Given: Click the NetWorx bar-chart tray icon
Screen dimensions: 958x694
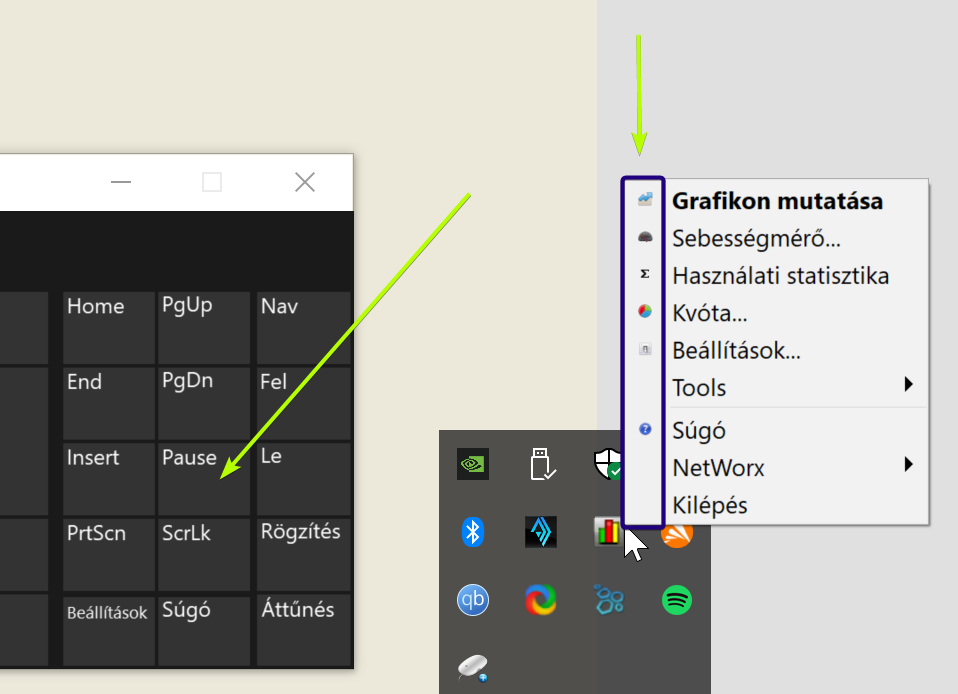Looking at the screenshot, I should [x=608, y=532].
